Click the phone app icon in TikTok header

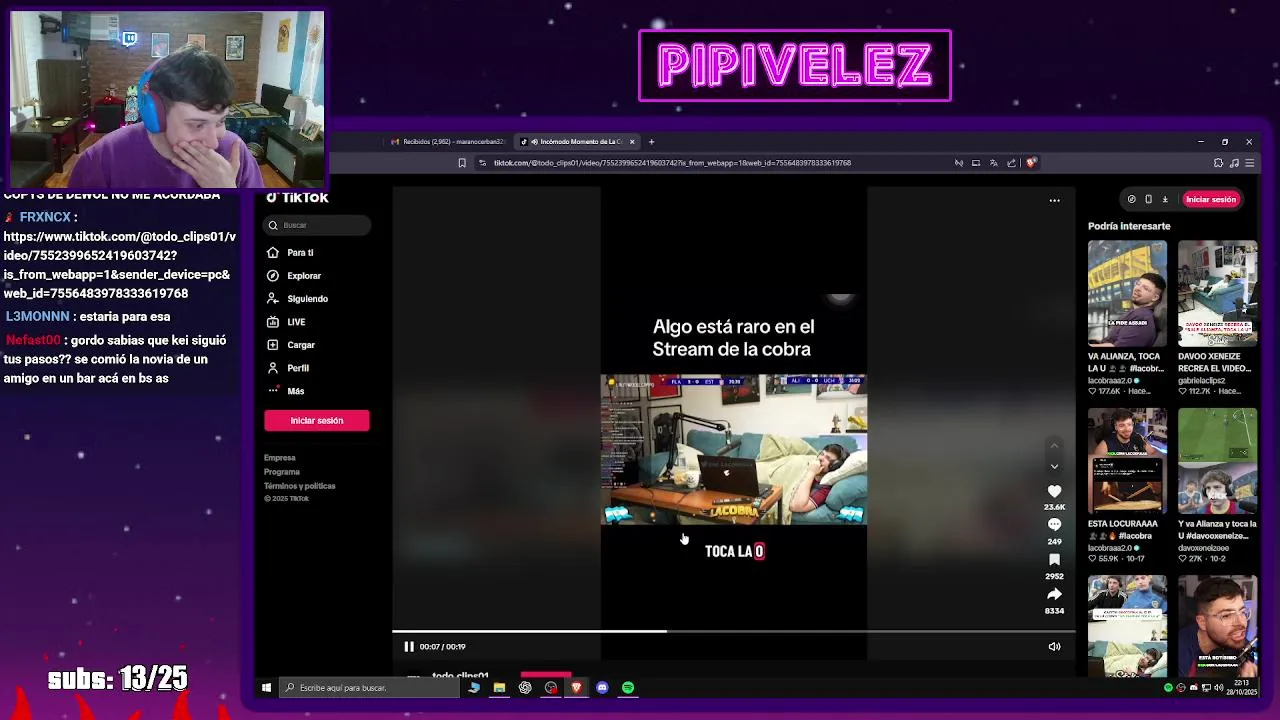point(1148,199)
